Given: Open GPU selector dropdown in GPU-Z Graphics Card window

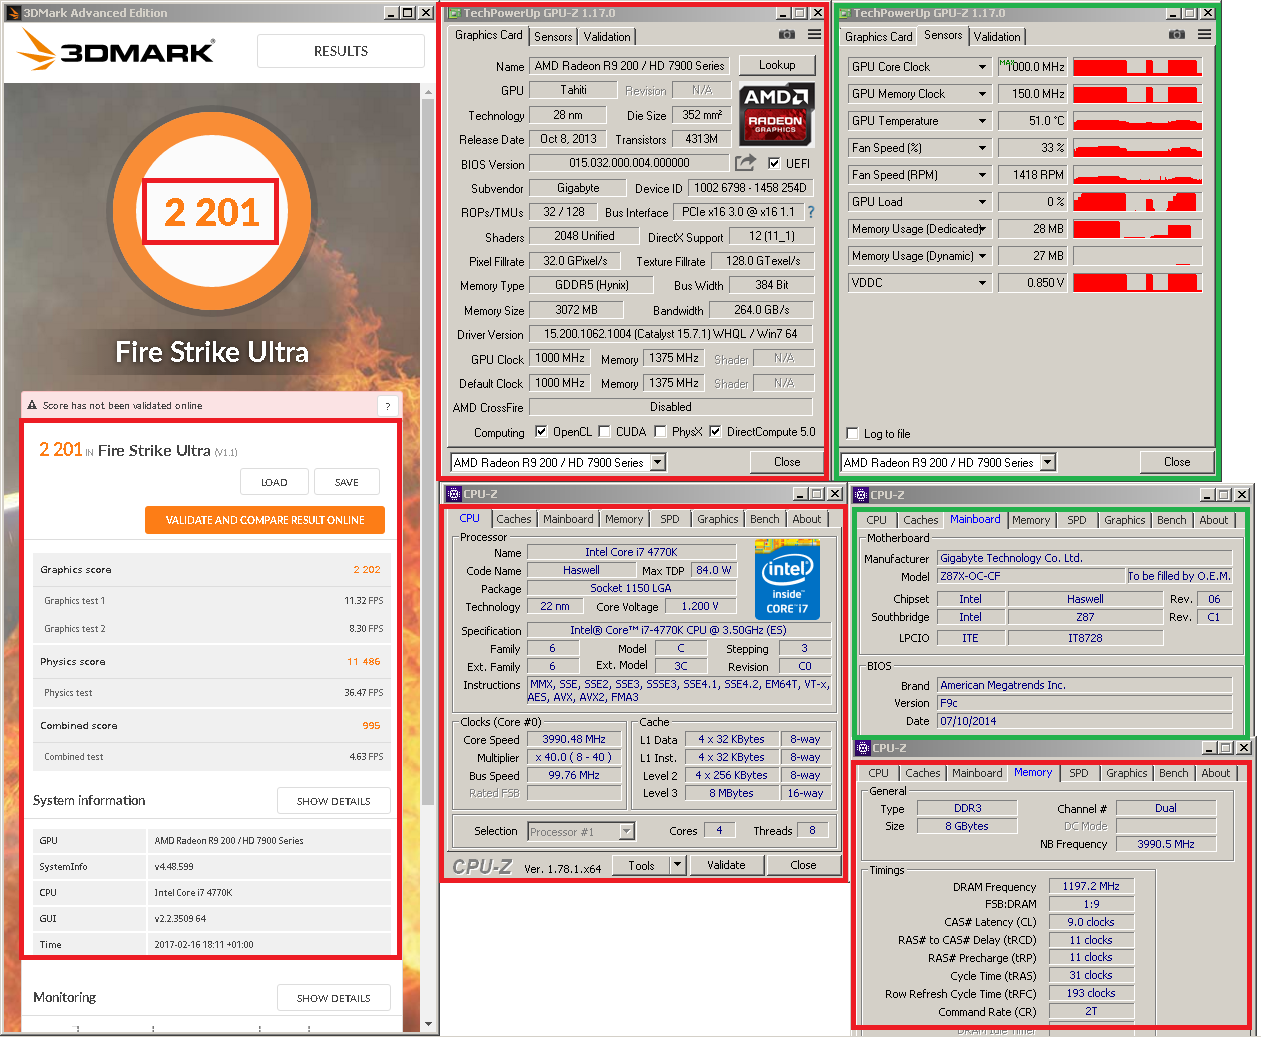Looking at the screenshot, I should pyautogui.click(x=658, y=462).
